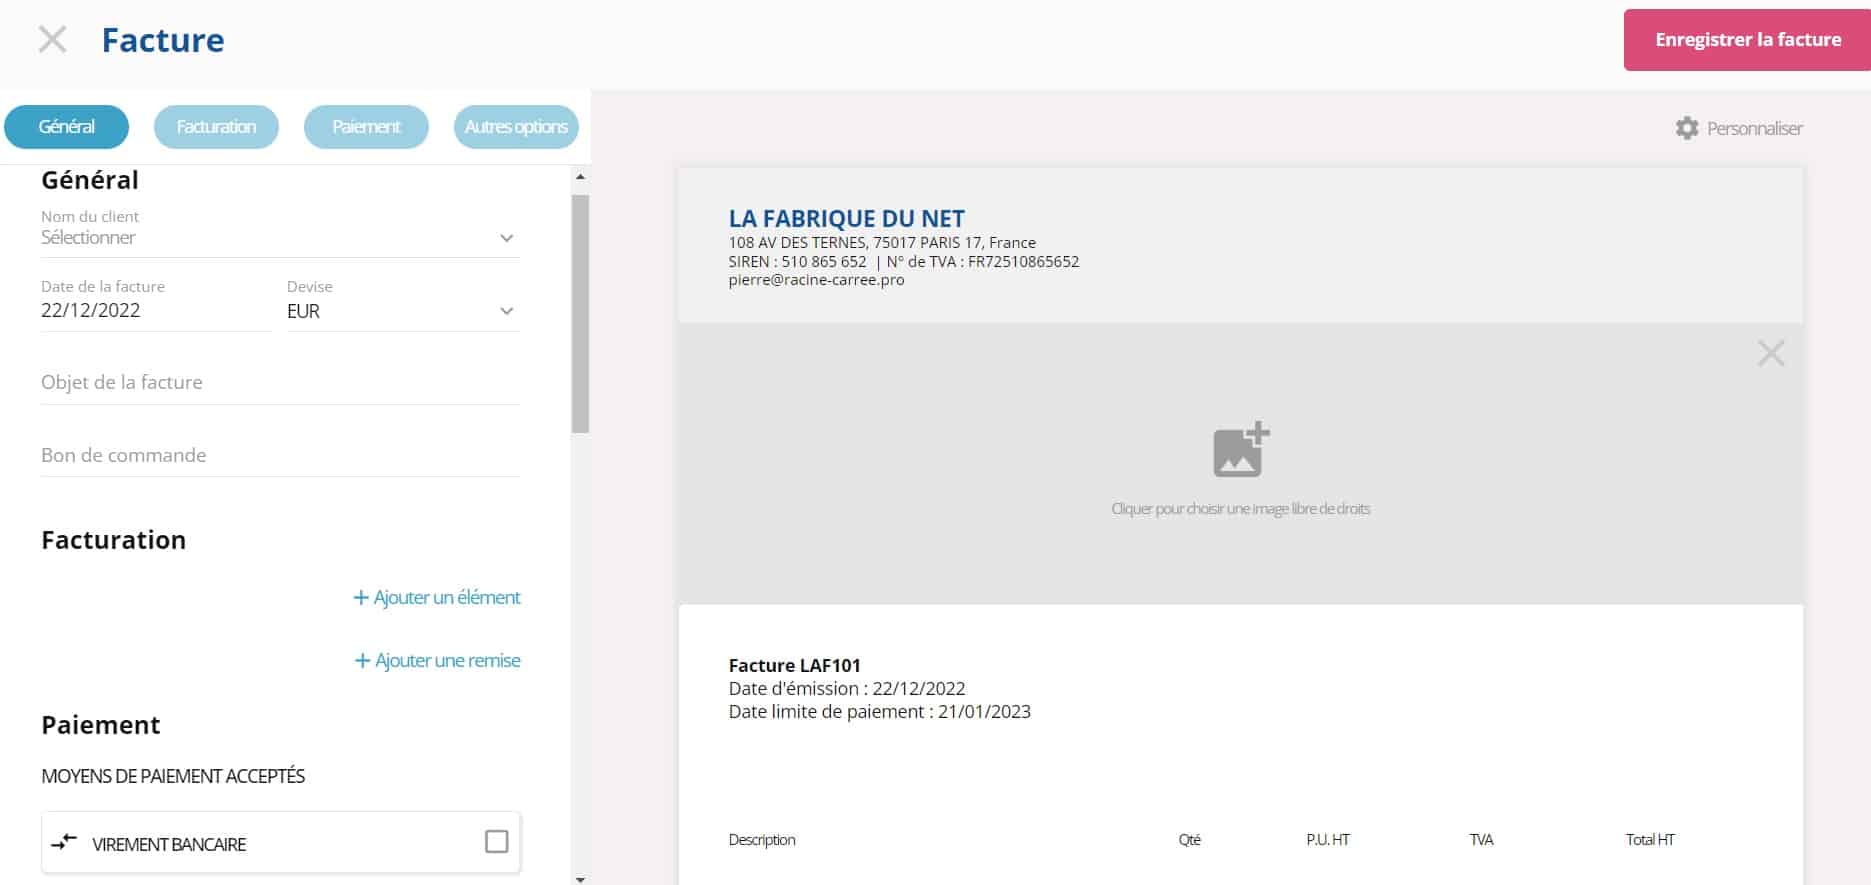Open the Nom du client dropdown
Screen dimensions: 1871x885
click(280, 238)
